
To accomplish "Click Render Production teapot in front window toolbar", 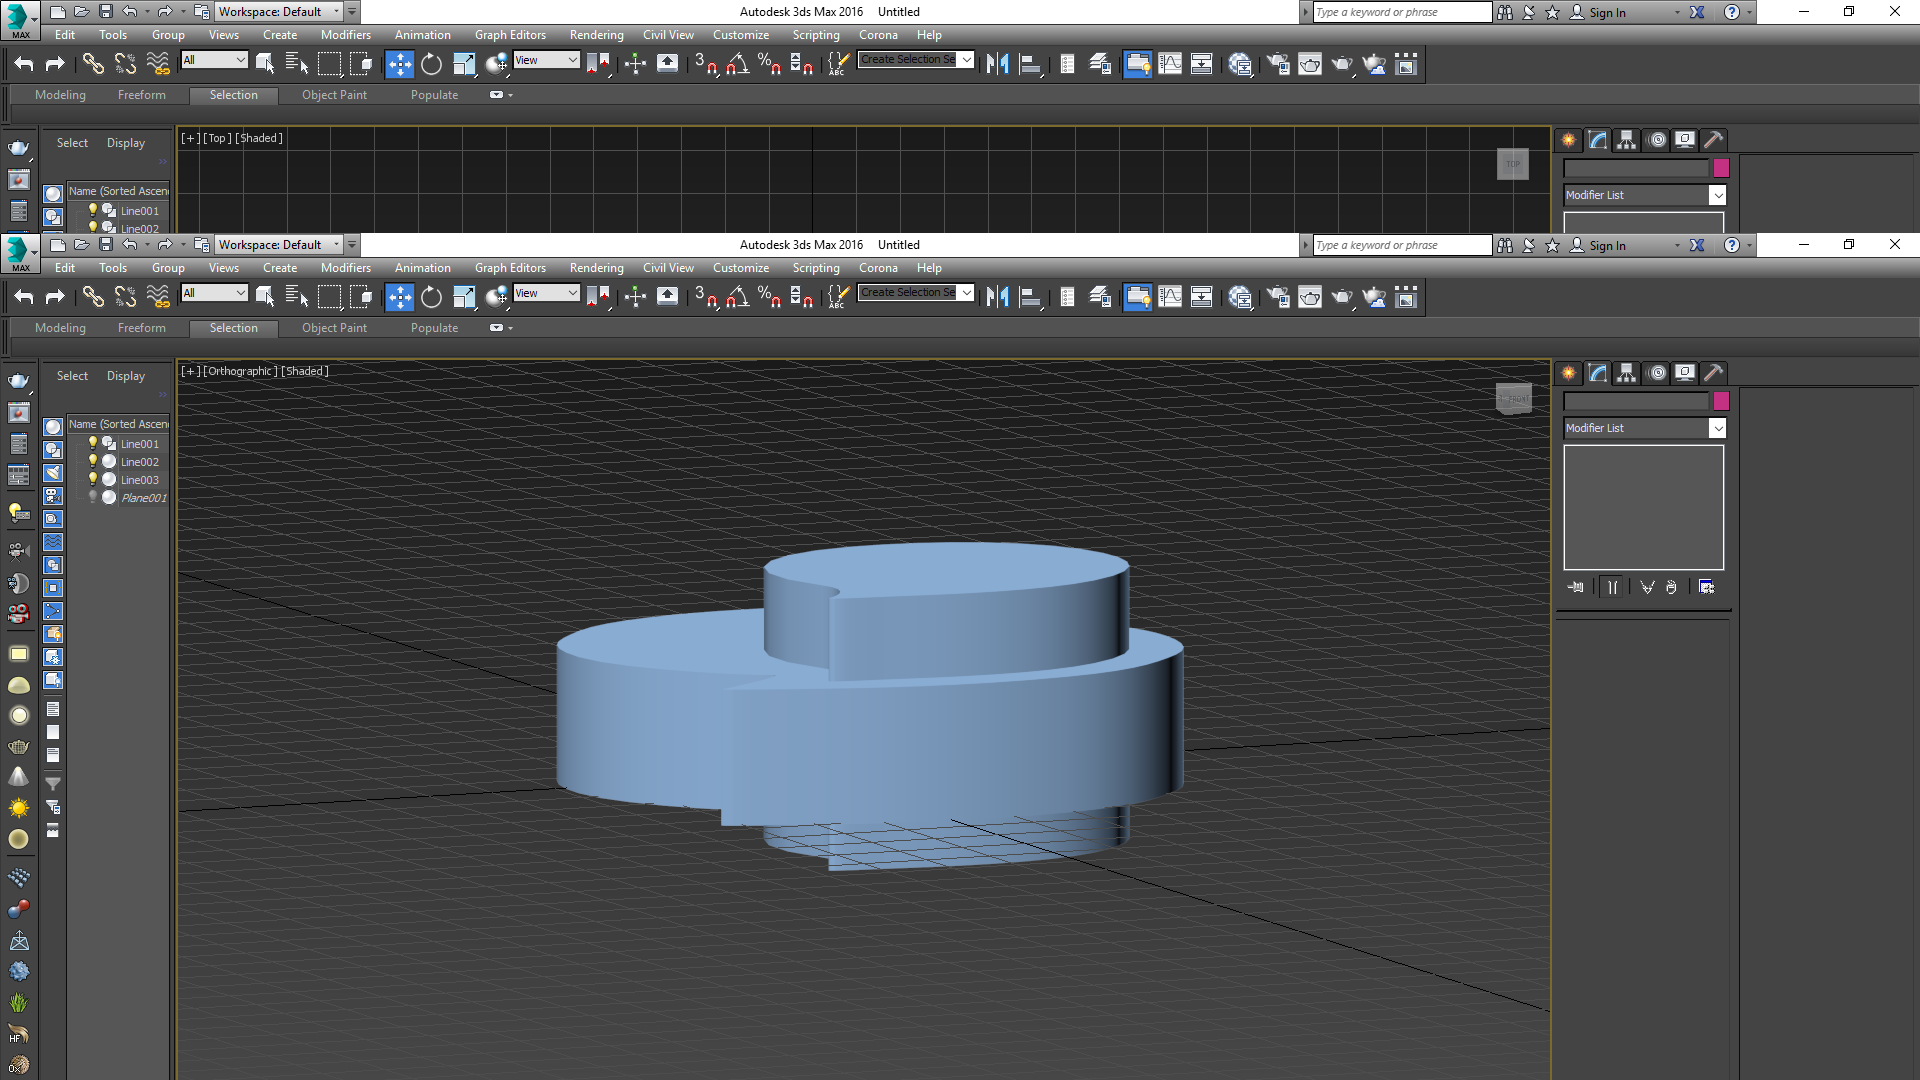I will pos(1342,297).
